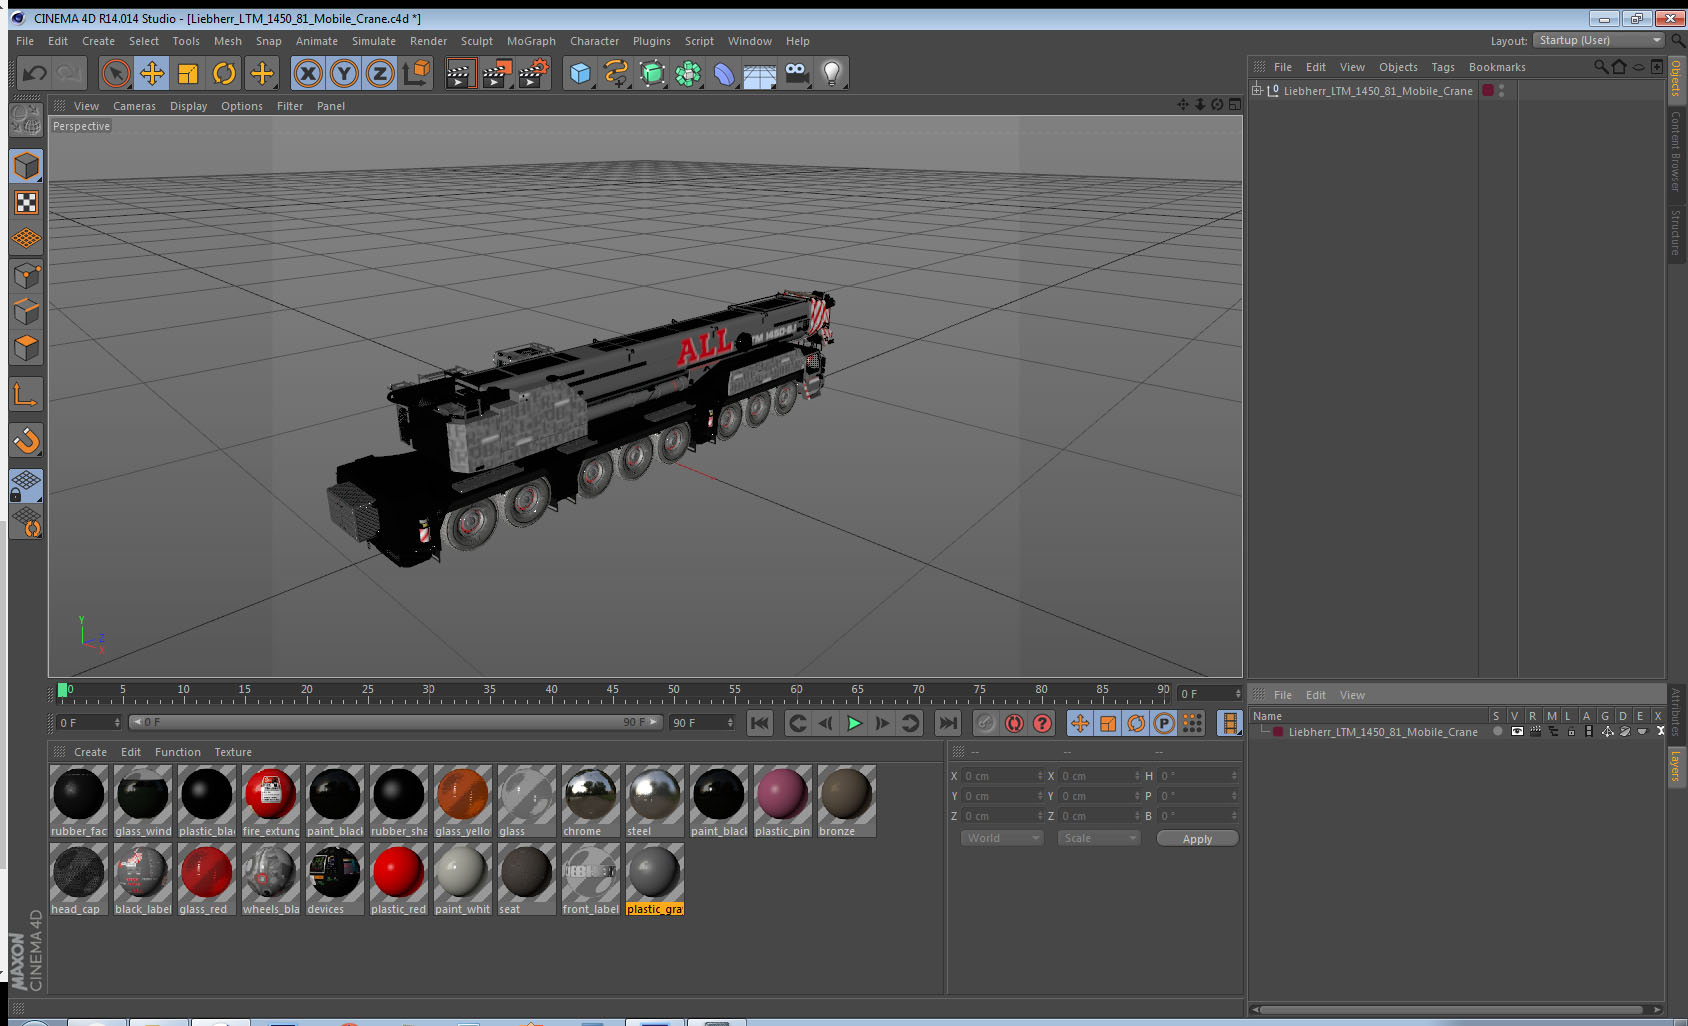The width and height of the screenshot is (1688, 1026).
Task: Select bronze material swatch
Action: 846,801
